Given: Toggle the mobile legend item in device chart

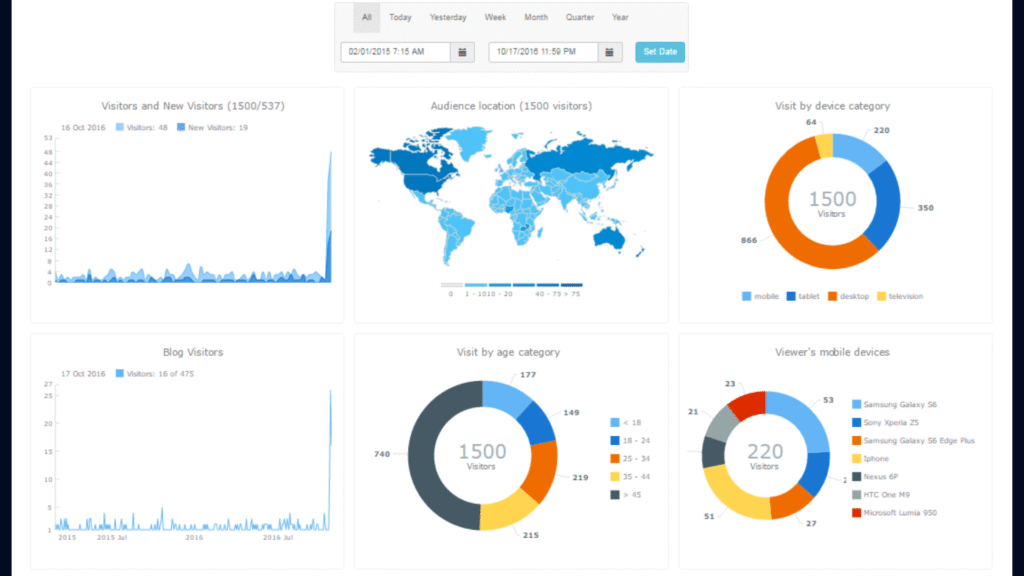Looking at the screenshot, I should pos(760,296).
